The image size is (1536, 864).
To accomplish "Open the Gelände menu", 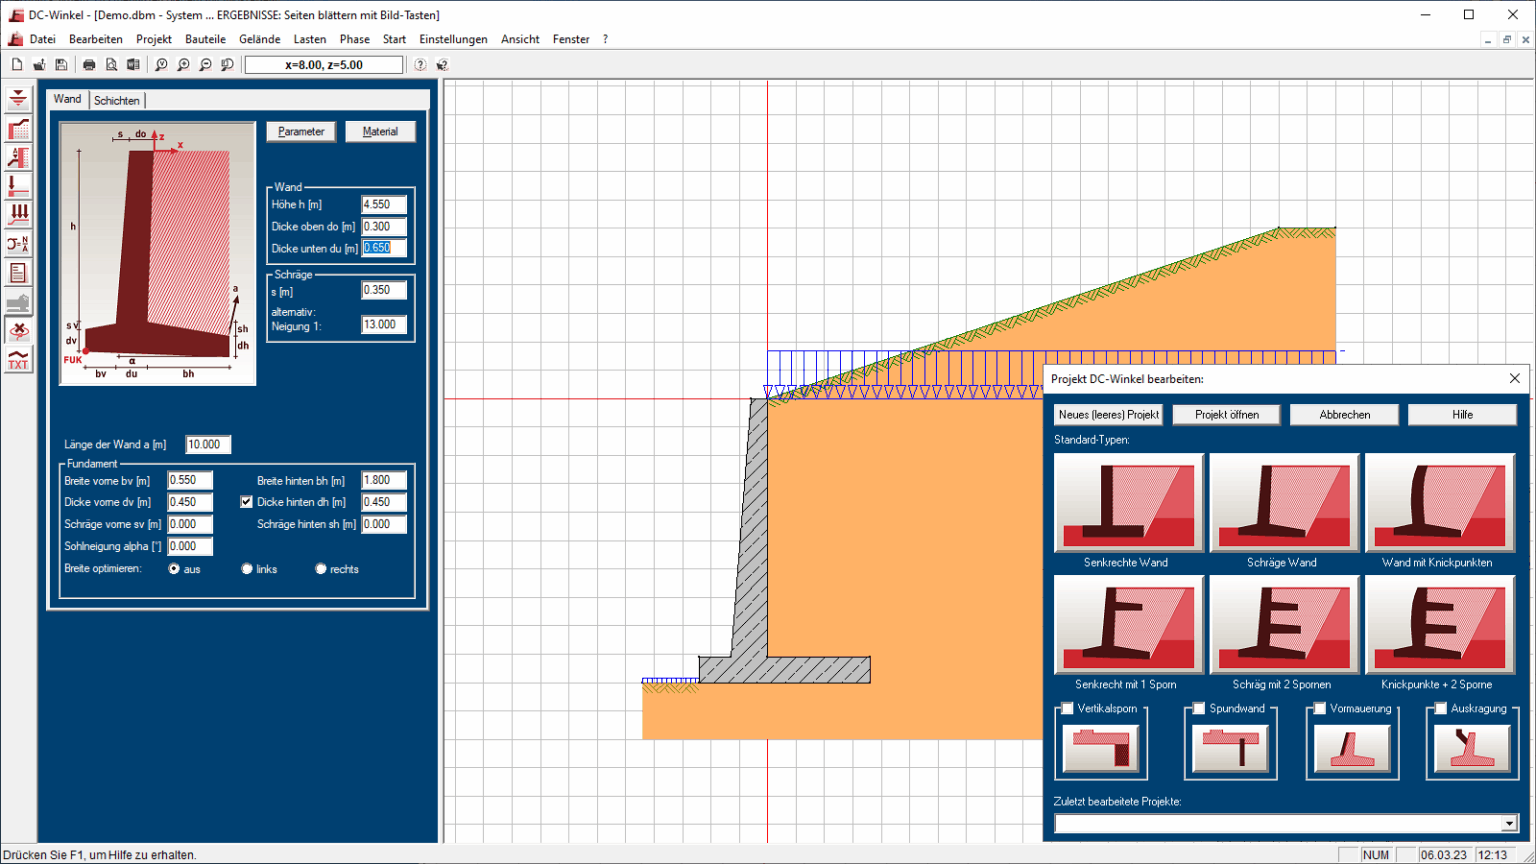I will click(x=260, y=39).
